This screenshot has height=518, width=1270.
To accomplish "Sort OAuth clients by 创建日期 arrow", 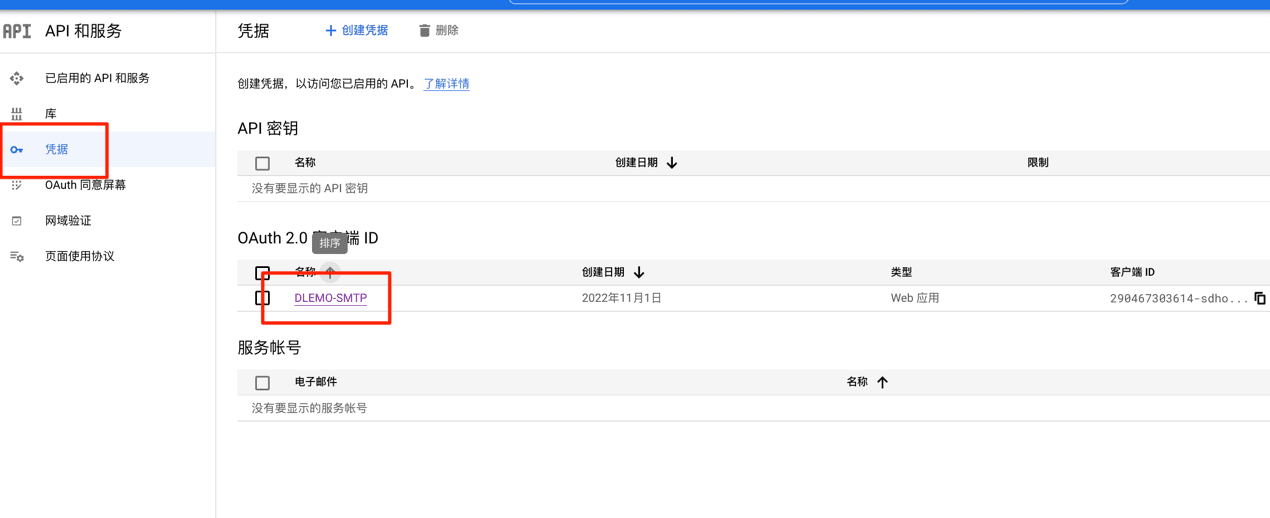I will tap(639, 272).
